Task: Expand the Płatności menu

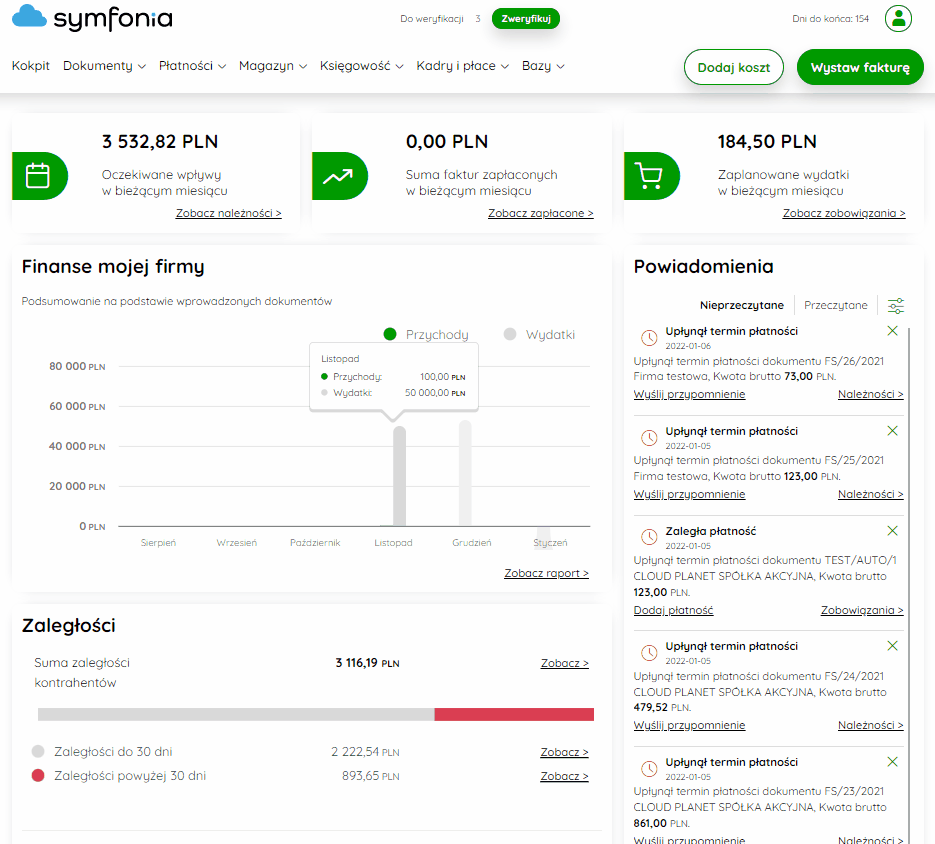Action: tap(192, 66)
